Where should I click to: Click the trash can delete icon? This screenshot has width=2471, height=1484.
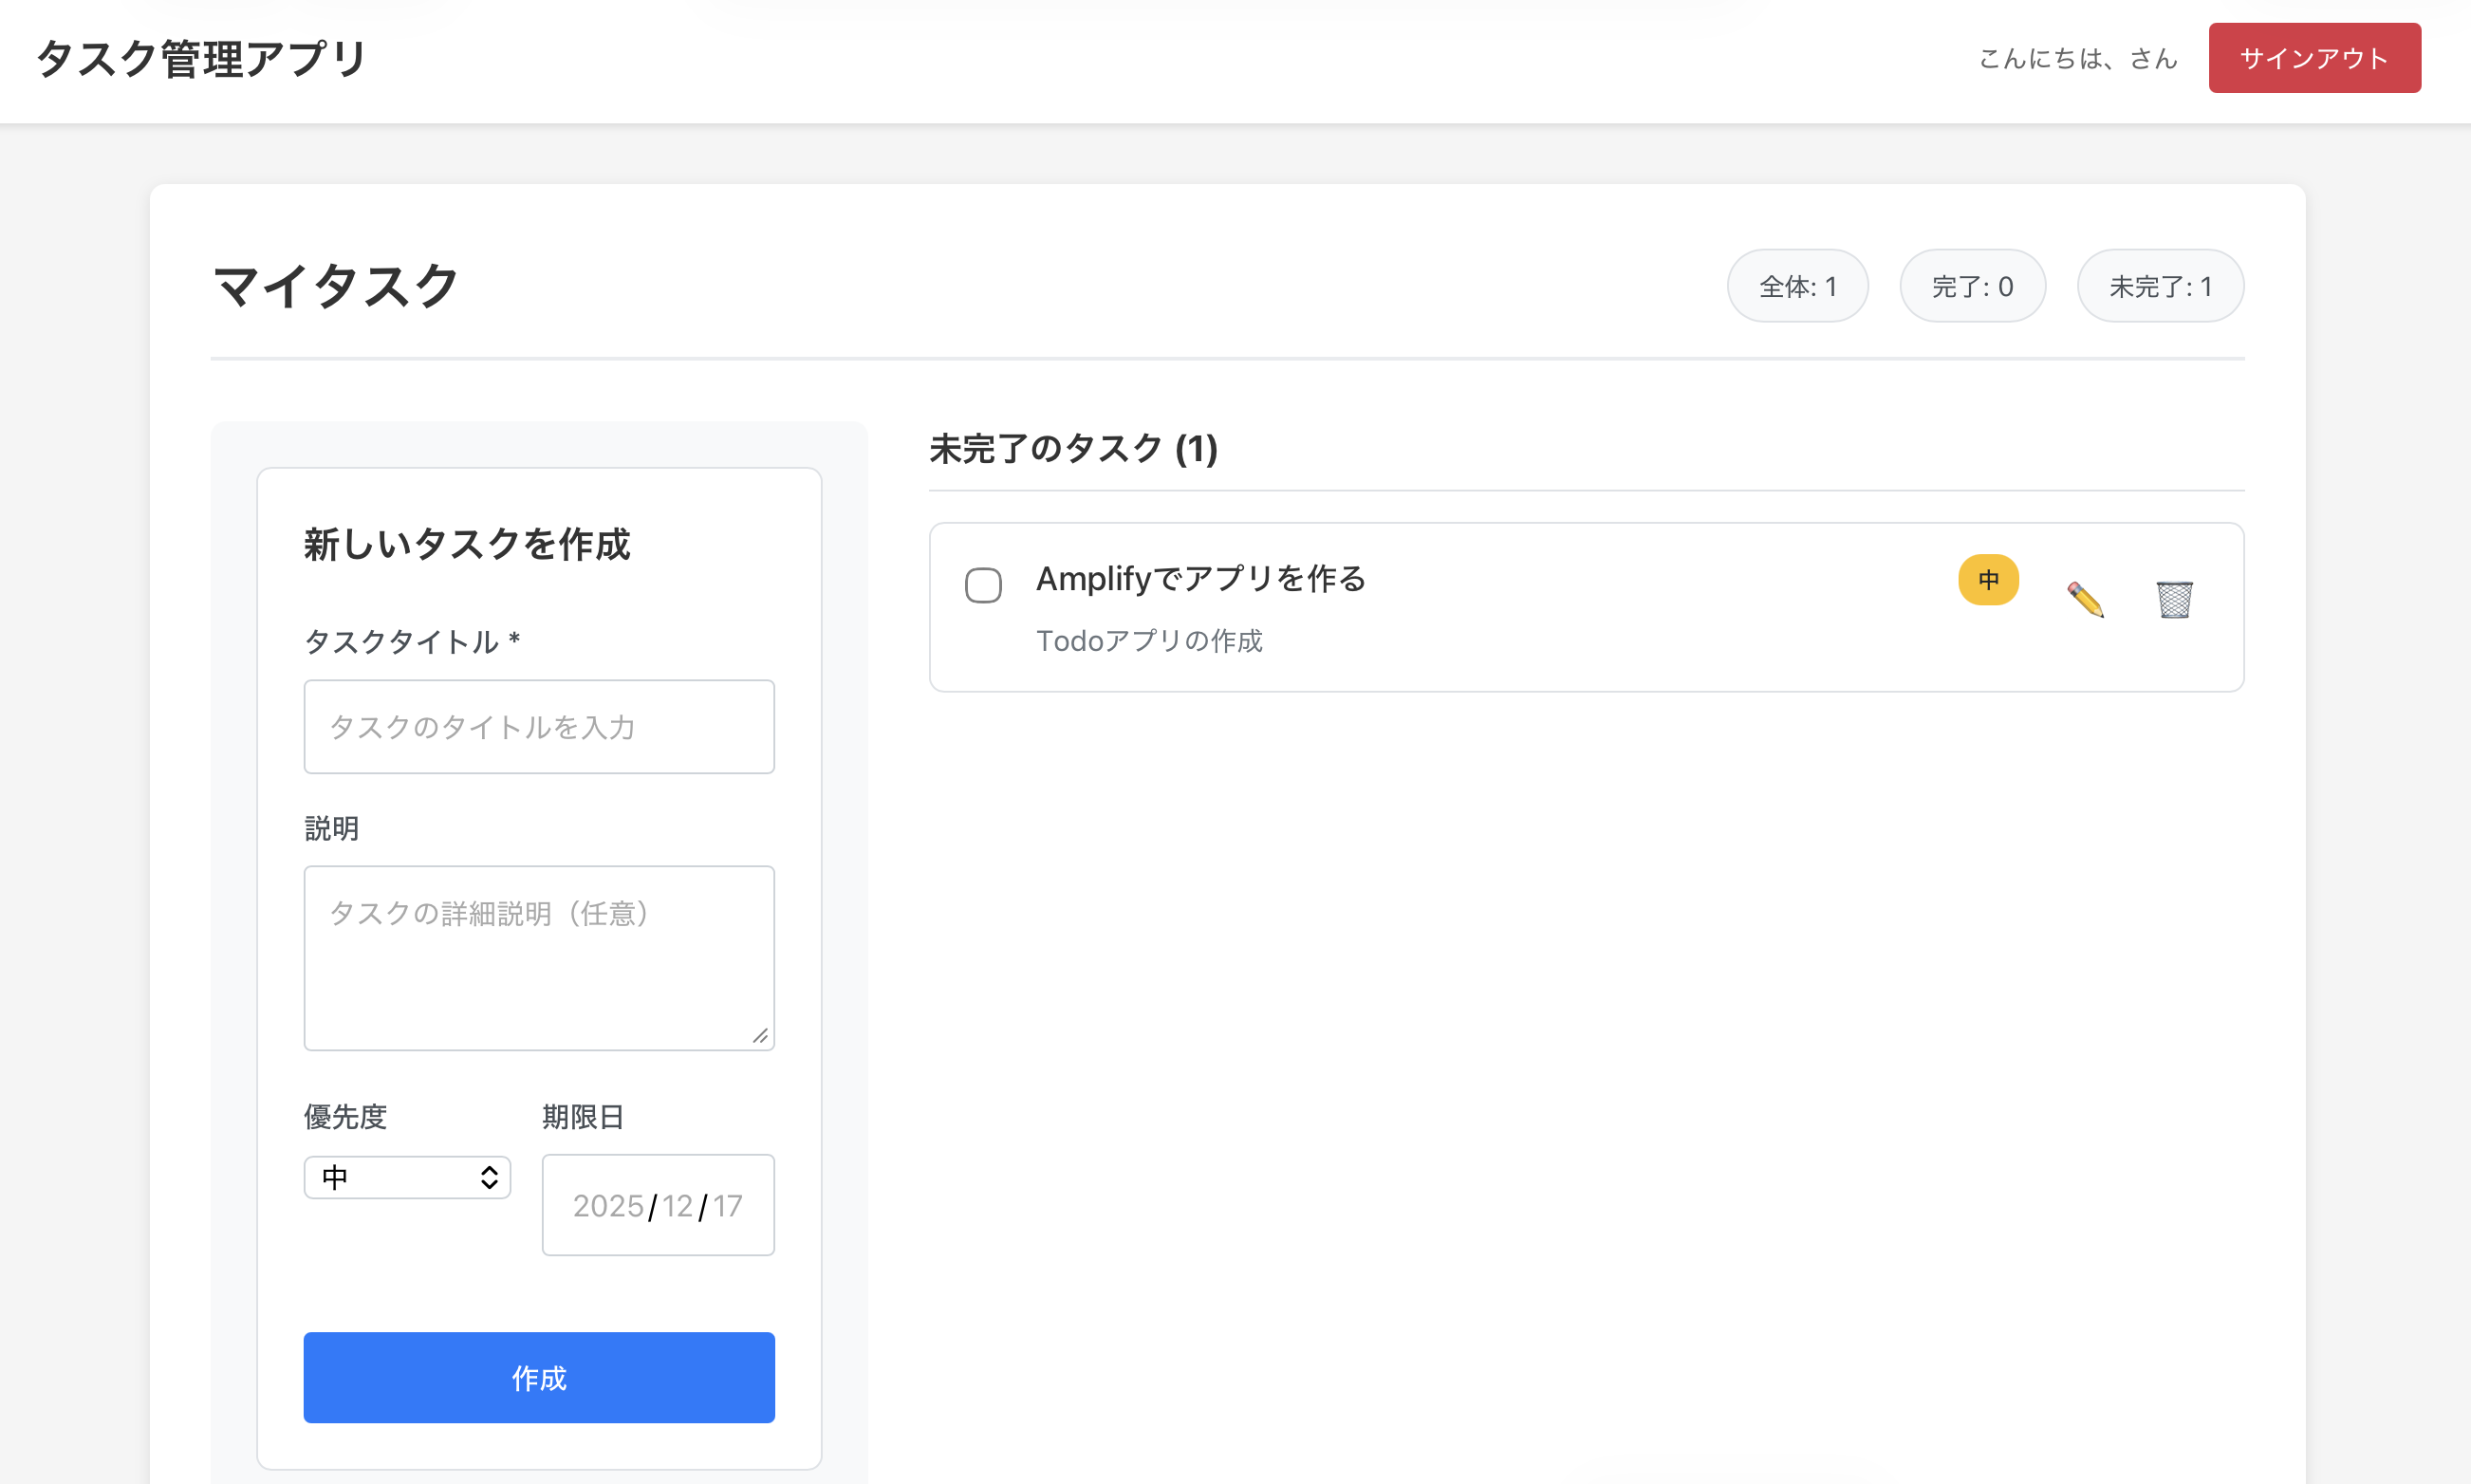tap(2174, 600)
